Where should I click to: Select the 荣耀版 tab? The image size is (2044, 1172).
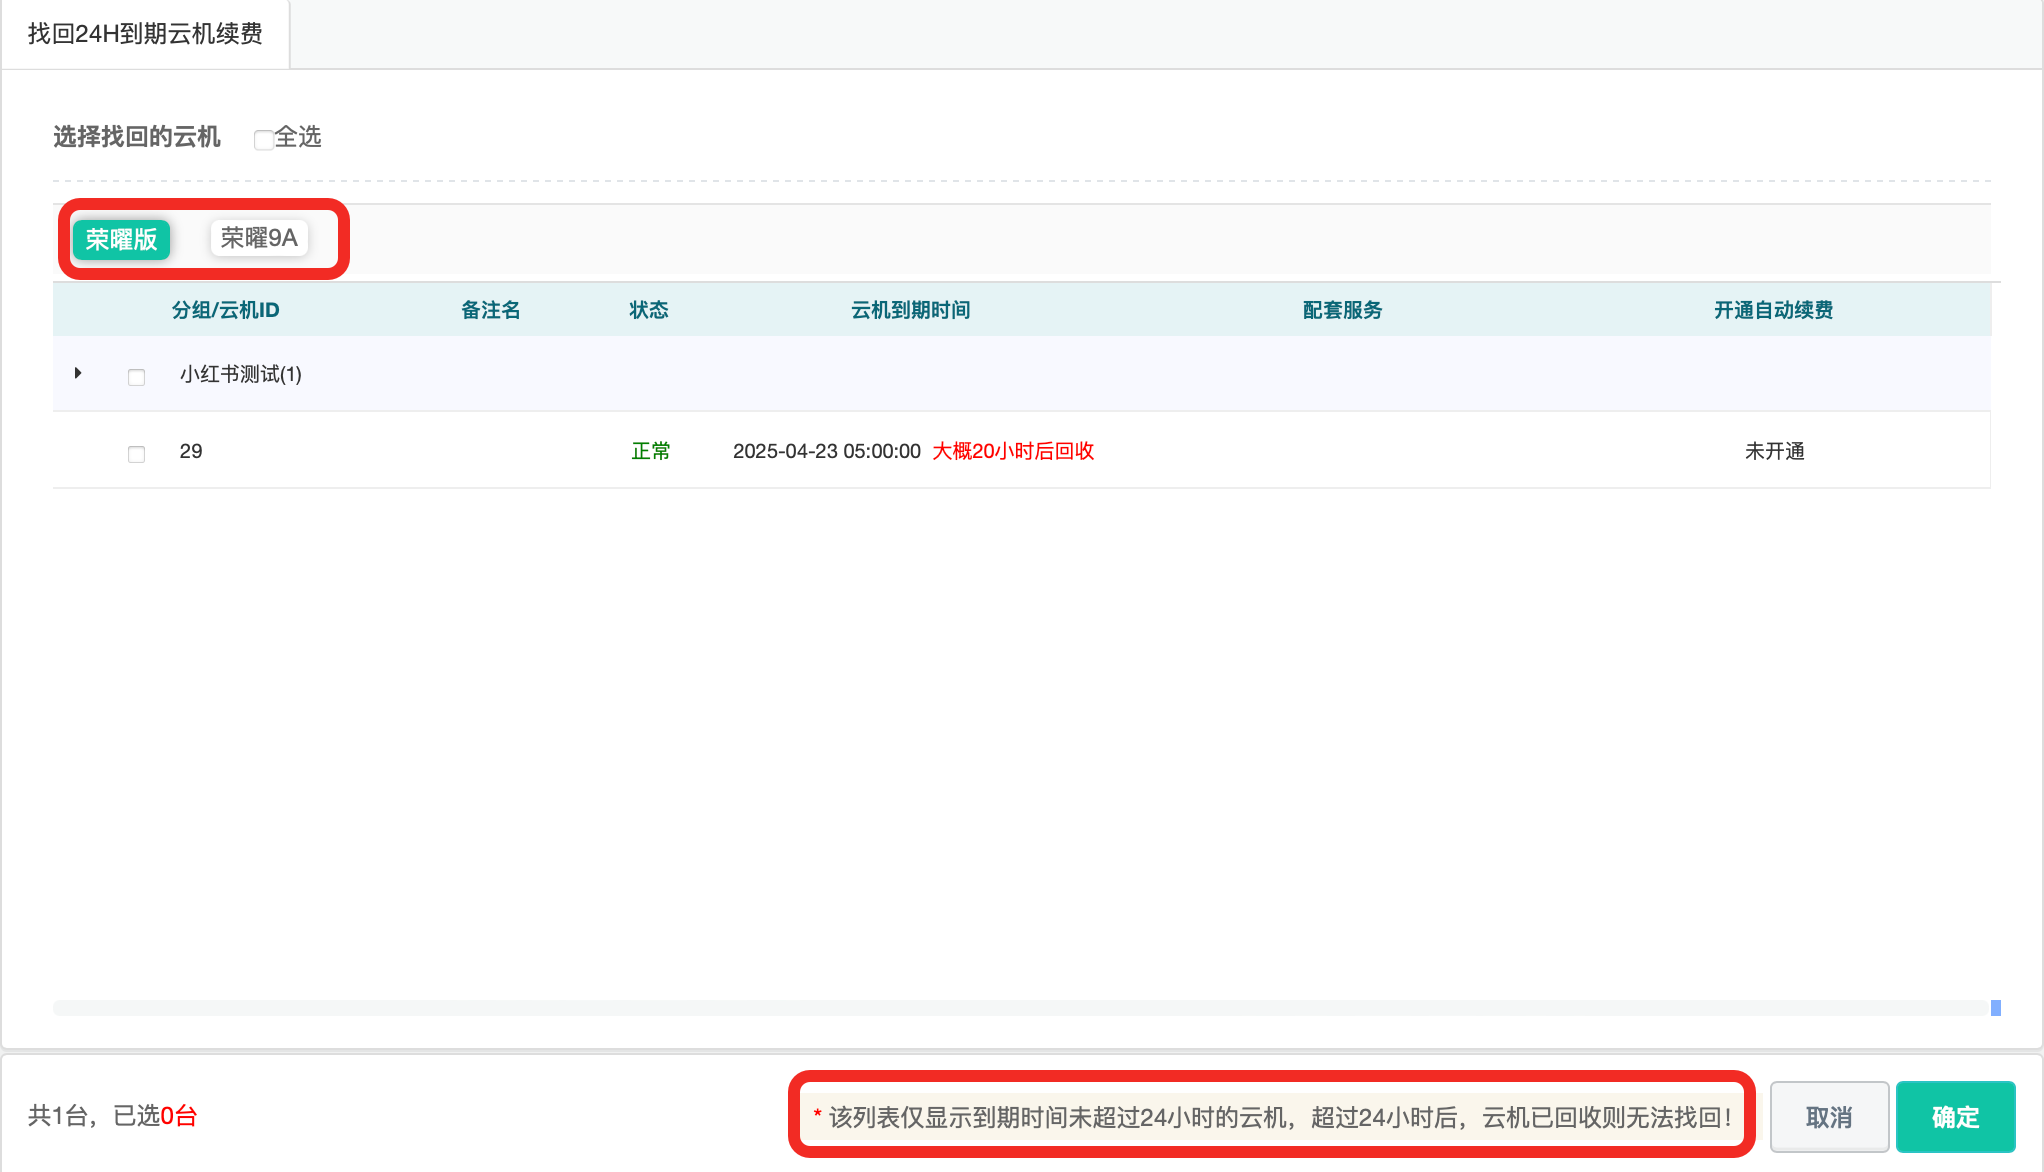(121, 240)
